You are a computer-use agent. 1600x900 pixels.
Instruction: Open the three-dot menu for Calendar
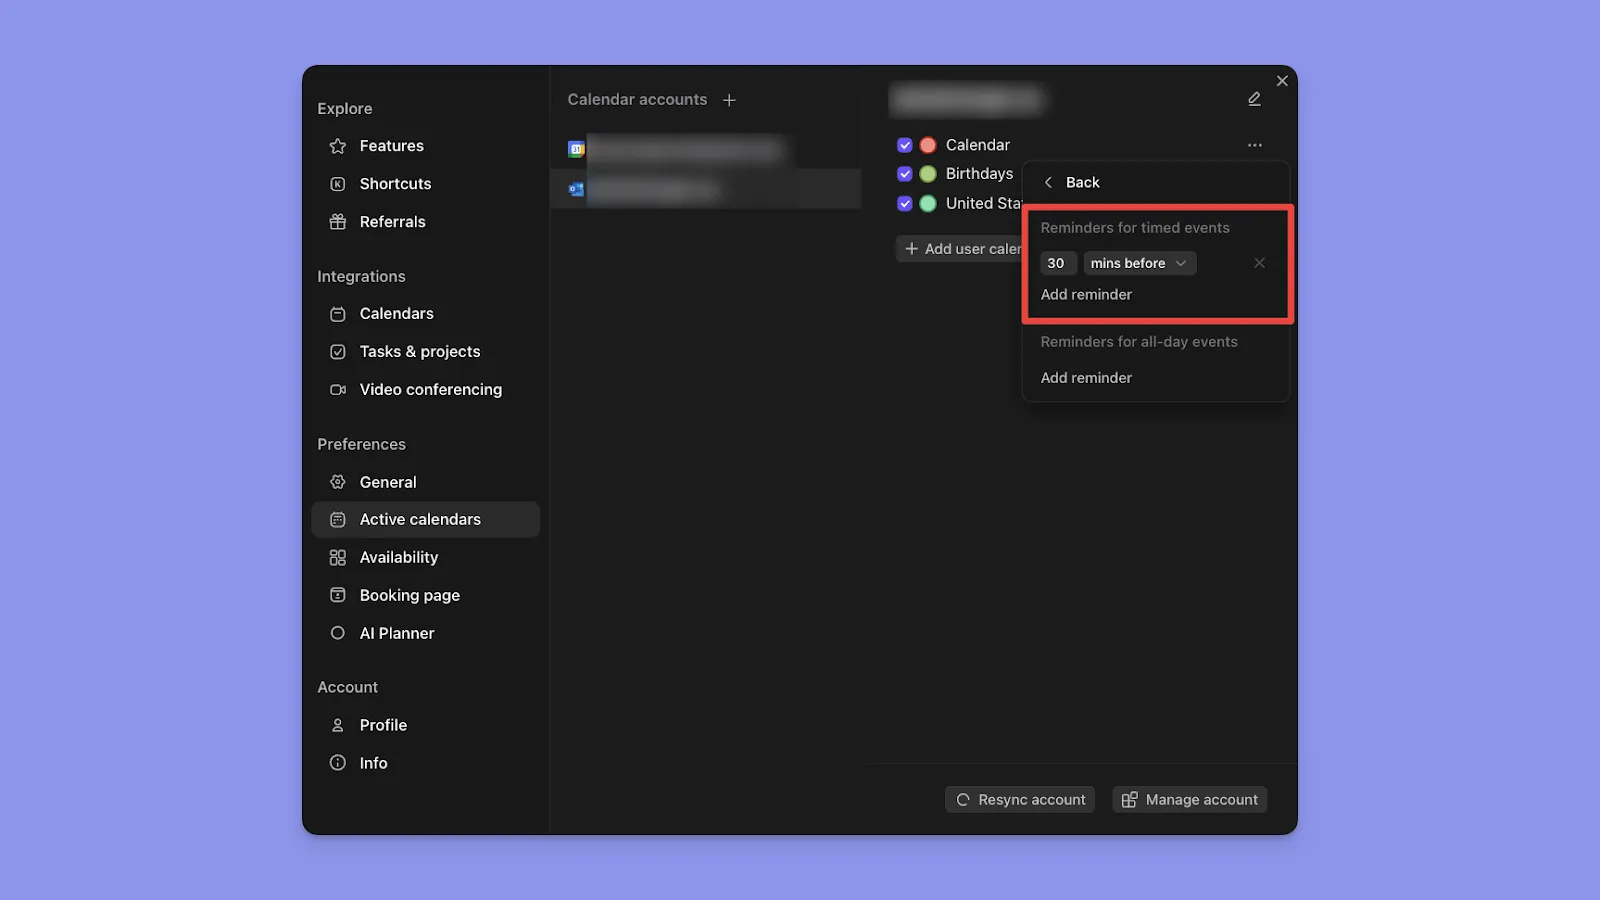[x=1255, y=145]
